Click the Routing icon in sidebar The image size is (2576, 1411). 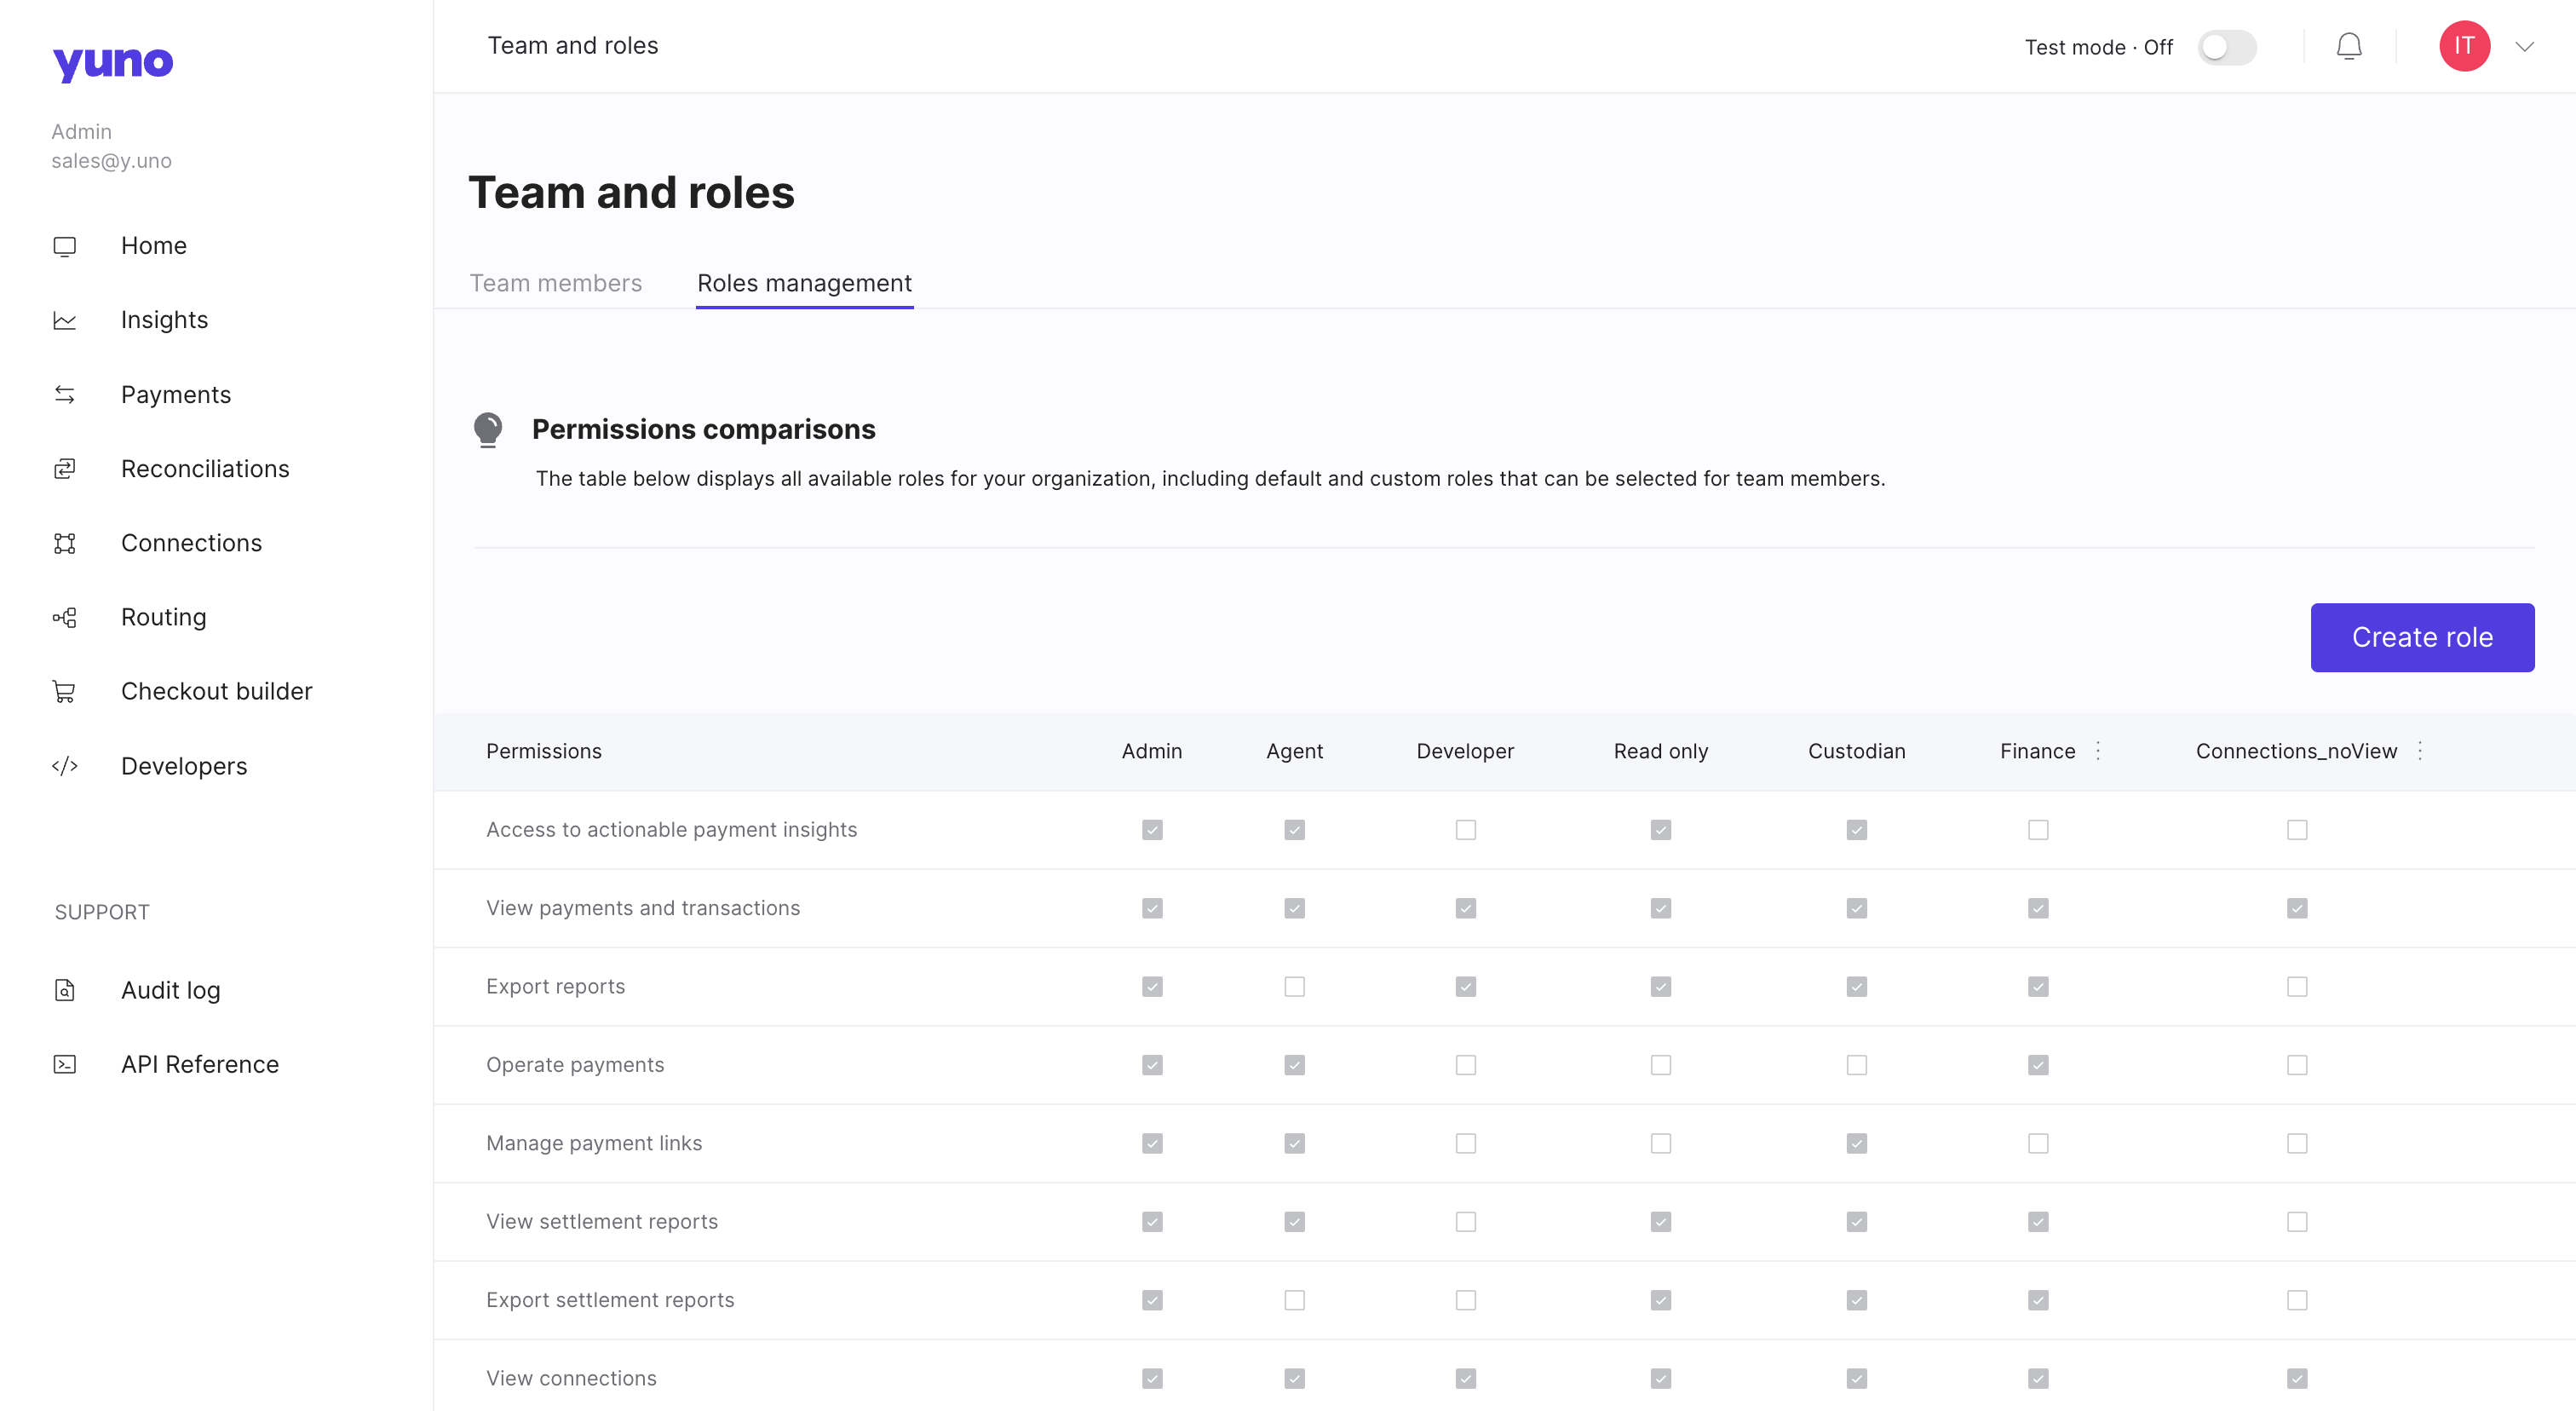pos(65,618)
